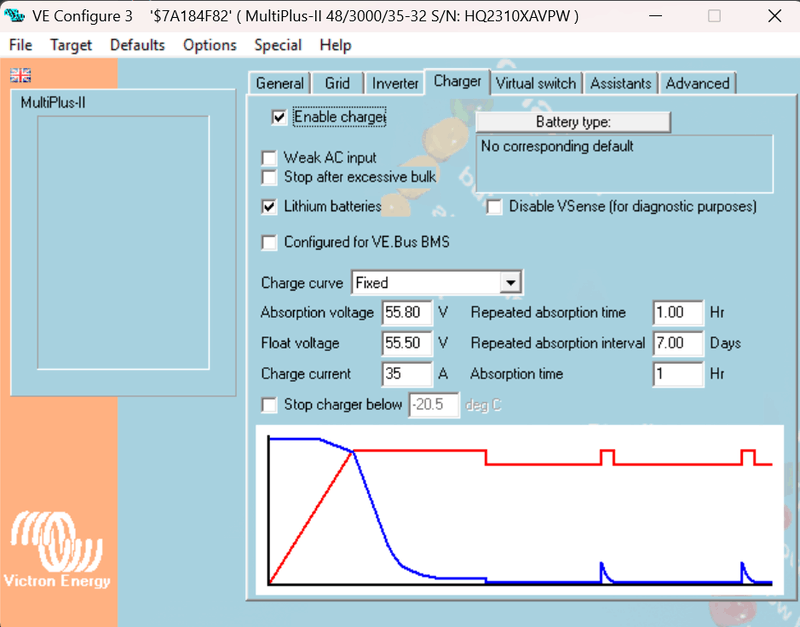Image resolution: width=800 pixels, height=627 pixels.
Task: Check Stop after excessive bulk
Action: [x=269, y=177]
